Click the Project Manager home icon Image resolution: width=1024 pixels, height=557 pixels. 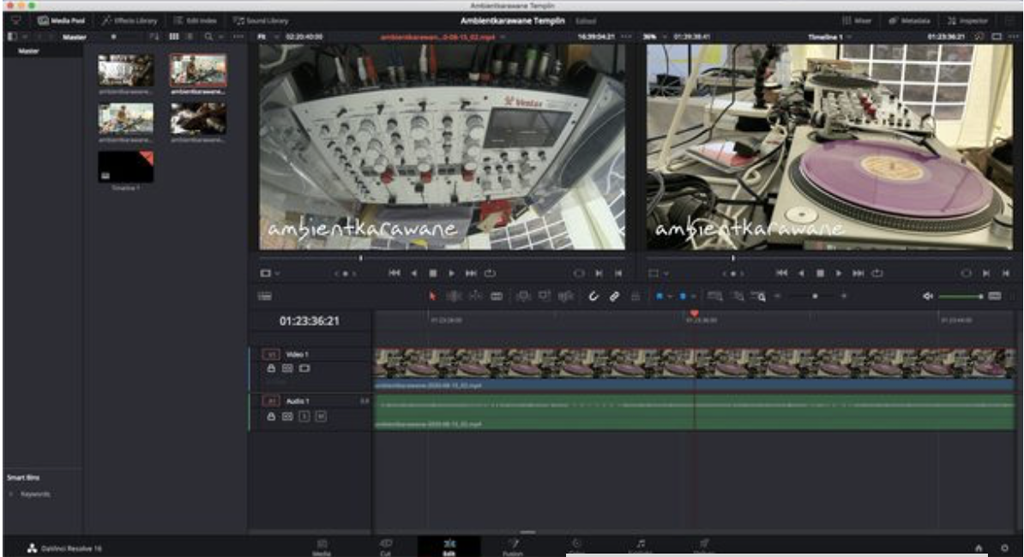click(x=978, y=547)
